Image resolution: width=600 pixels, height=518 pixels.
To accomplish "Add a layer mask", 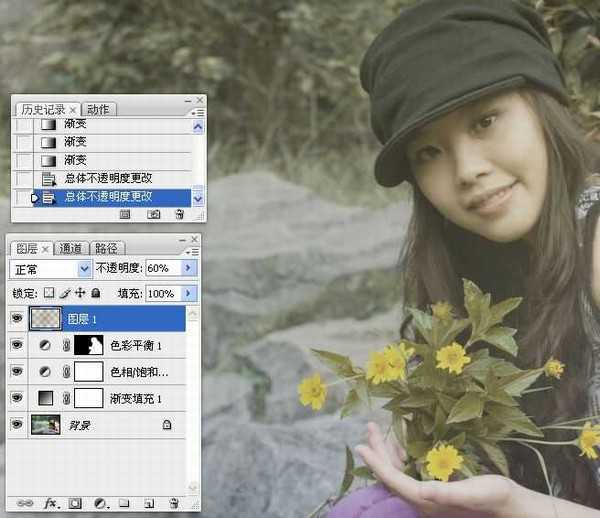I will (77, 503).
